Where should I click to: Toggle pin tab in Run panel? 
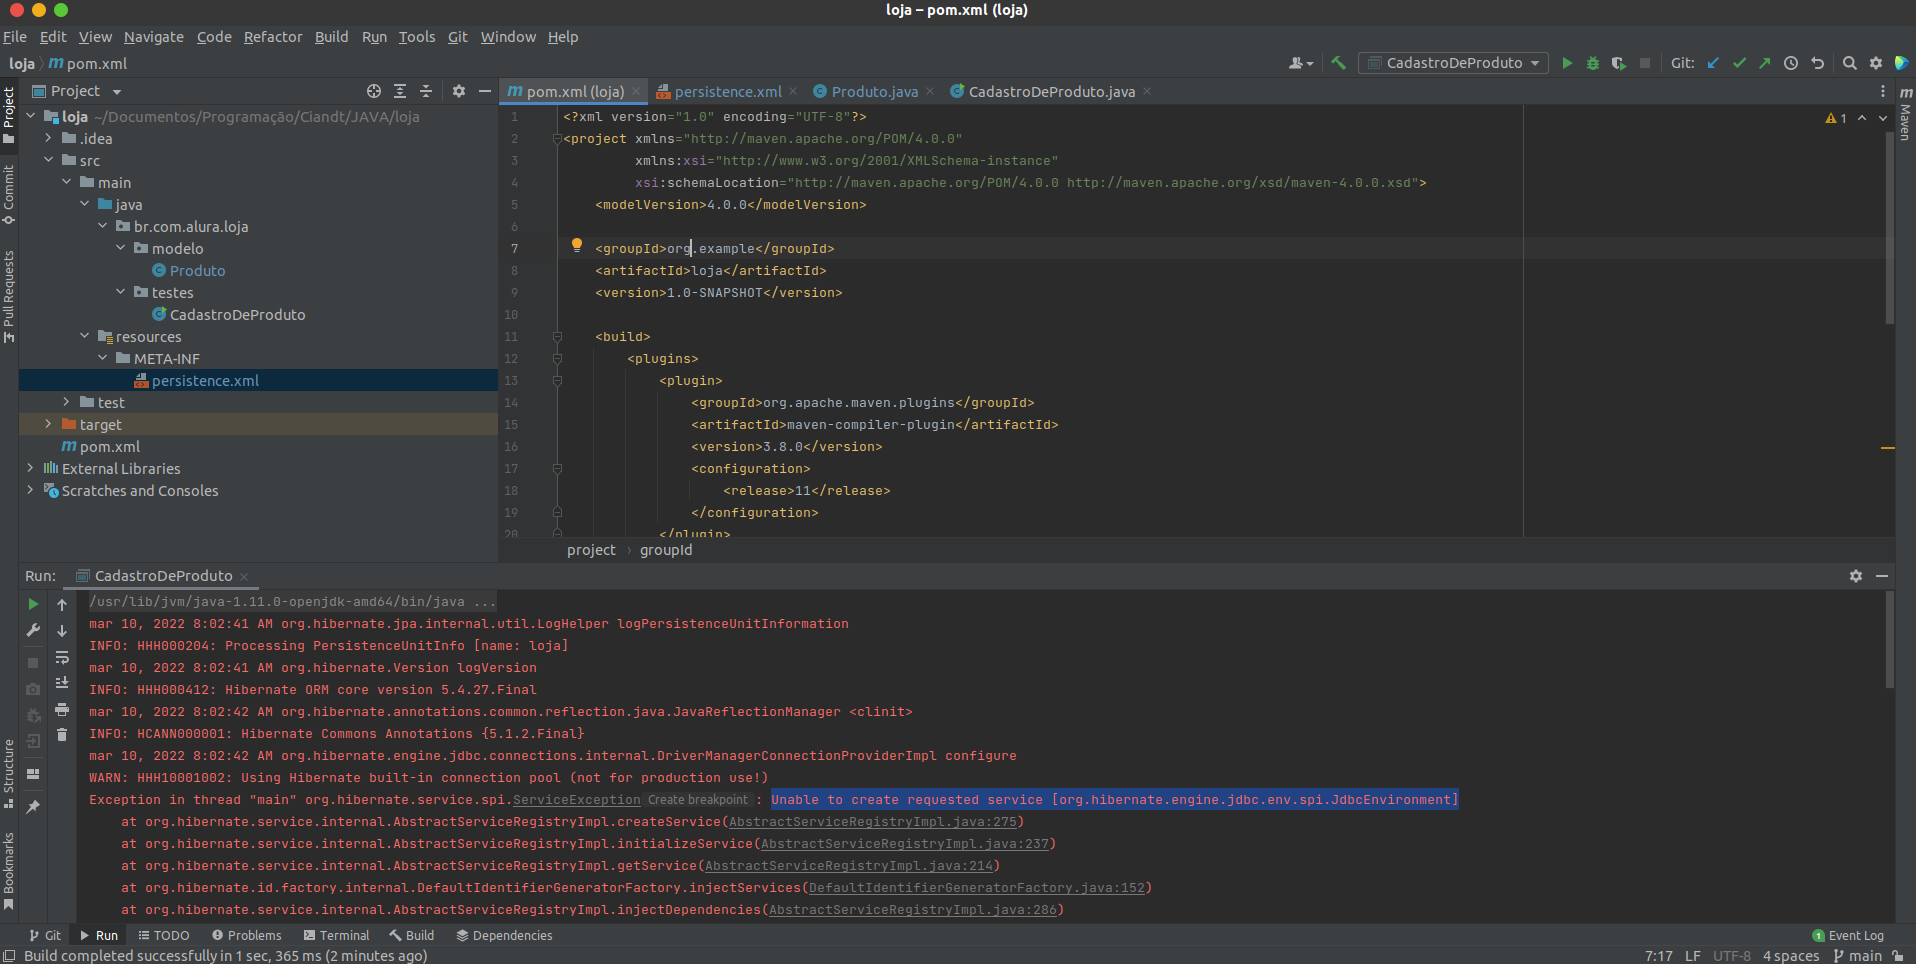[x=33, y=807]
